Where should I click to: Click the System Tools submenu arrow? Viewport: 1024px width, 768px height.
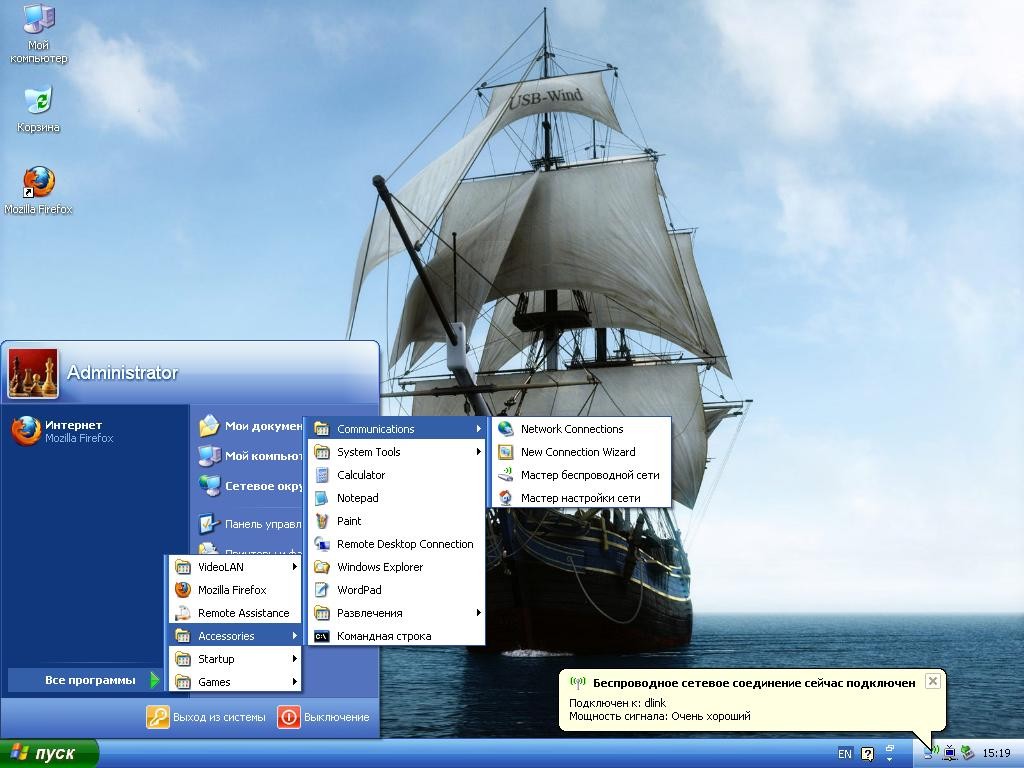click(x=478, y=452)
